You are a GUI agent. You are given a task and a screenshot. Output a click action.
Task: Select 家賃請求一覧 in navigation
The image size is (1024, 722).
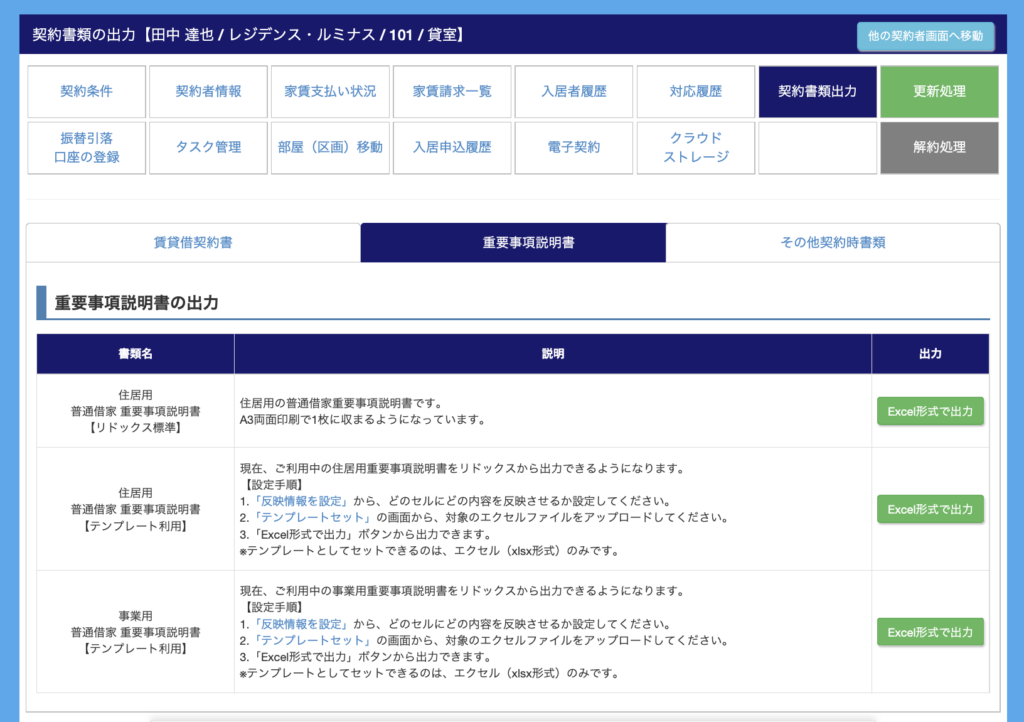[x=452, y=92]
